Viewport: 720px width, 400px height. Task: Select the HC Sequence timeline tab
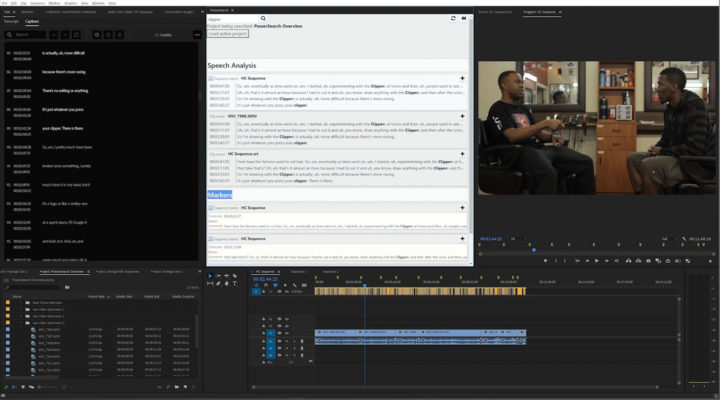264,271
